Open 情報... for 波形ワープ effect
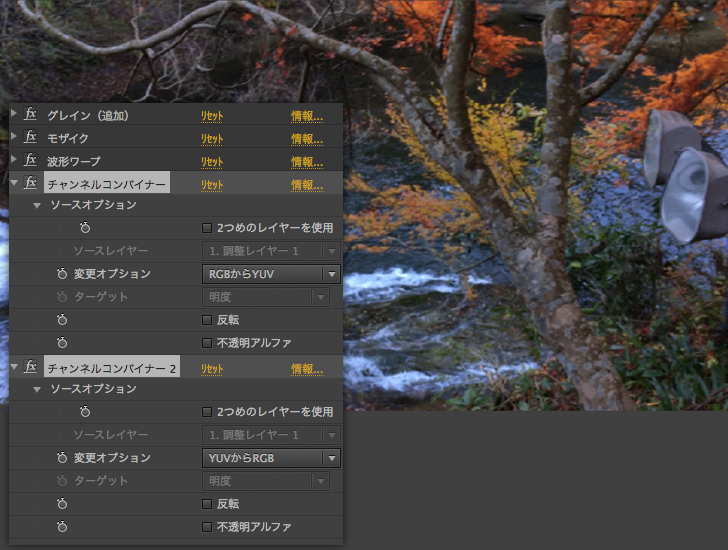728x550 pixels. 307,162
